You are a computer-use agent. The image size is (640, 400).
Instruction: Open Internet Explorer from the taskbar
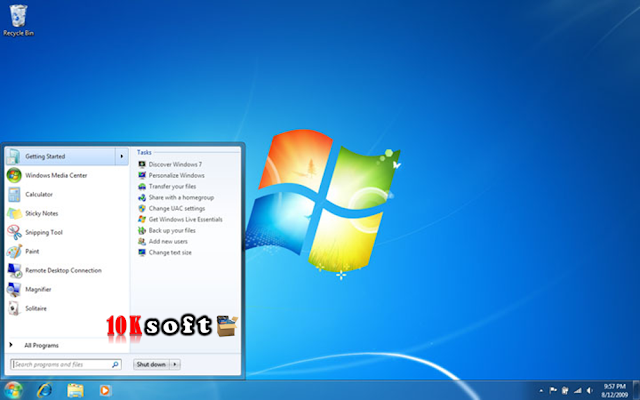pos(44,391)
